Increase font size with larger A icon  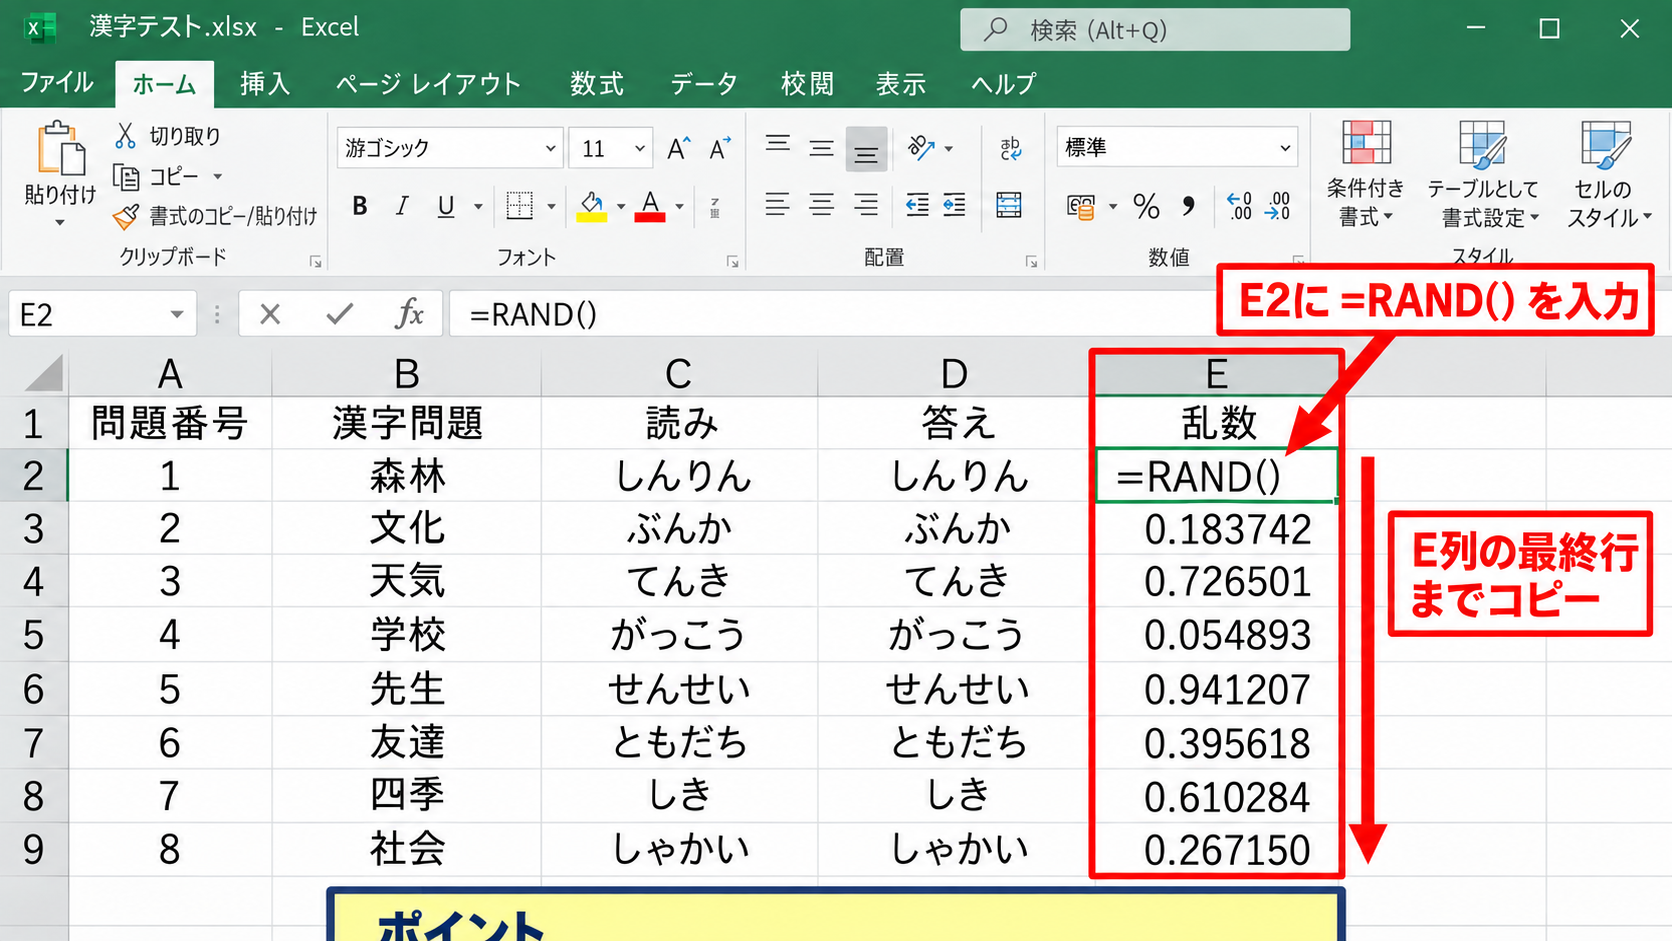[x=679, y=149]
